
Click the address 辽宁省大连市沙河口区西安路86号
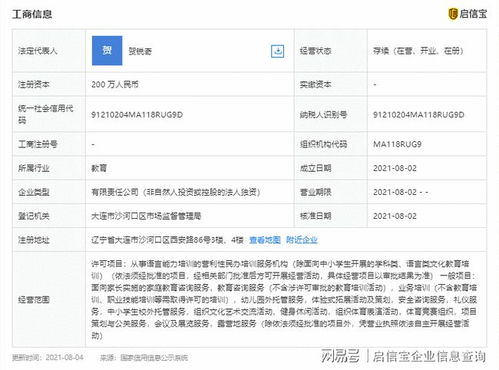click(x=167, y=240)
